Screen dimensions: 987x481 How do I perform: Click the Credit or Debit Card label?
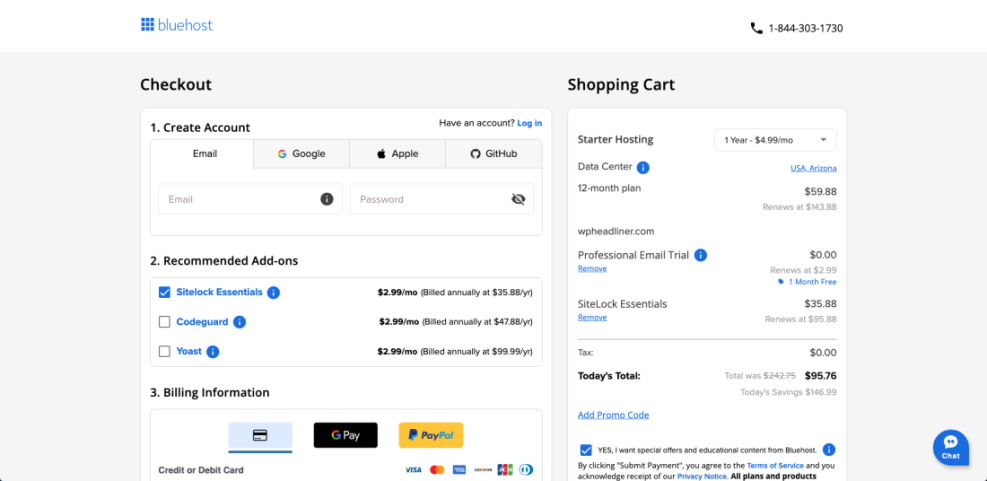tap(201, 470)
